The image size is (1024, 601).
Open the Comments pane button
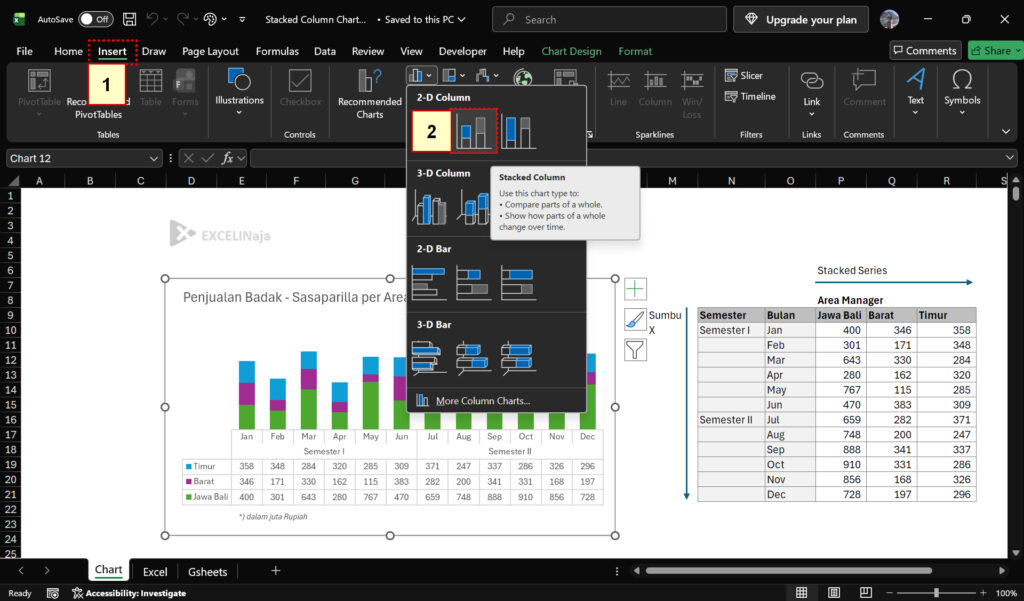pos(925,50)
